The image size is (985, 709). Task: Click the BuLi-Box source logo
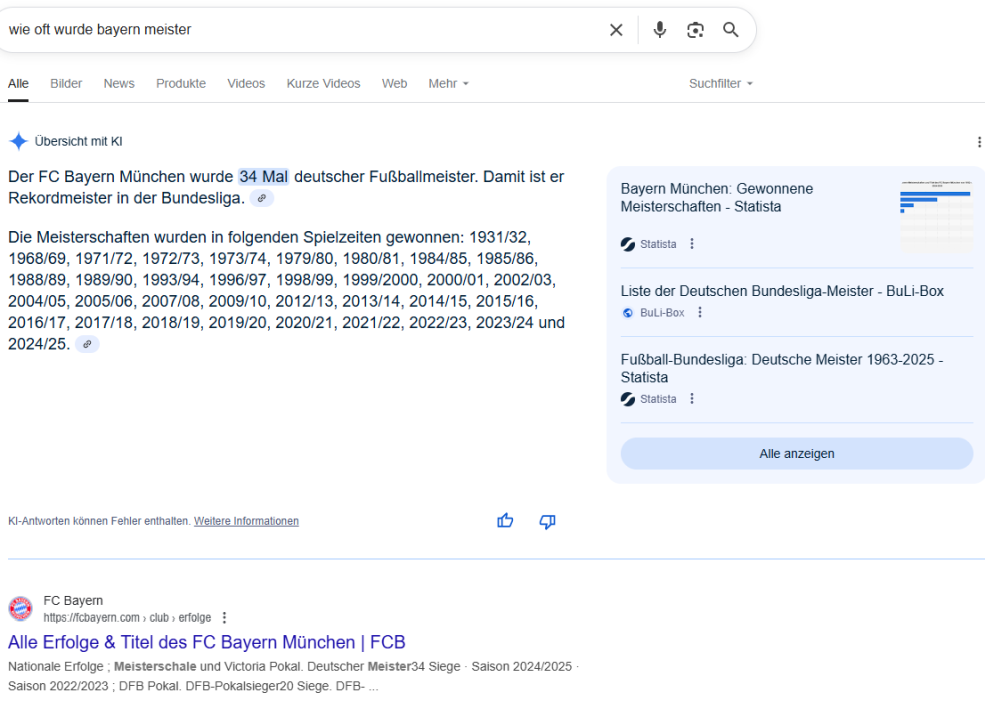point(627,312)
